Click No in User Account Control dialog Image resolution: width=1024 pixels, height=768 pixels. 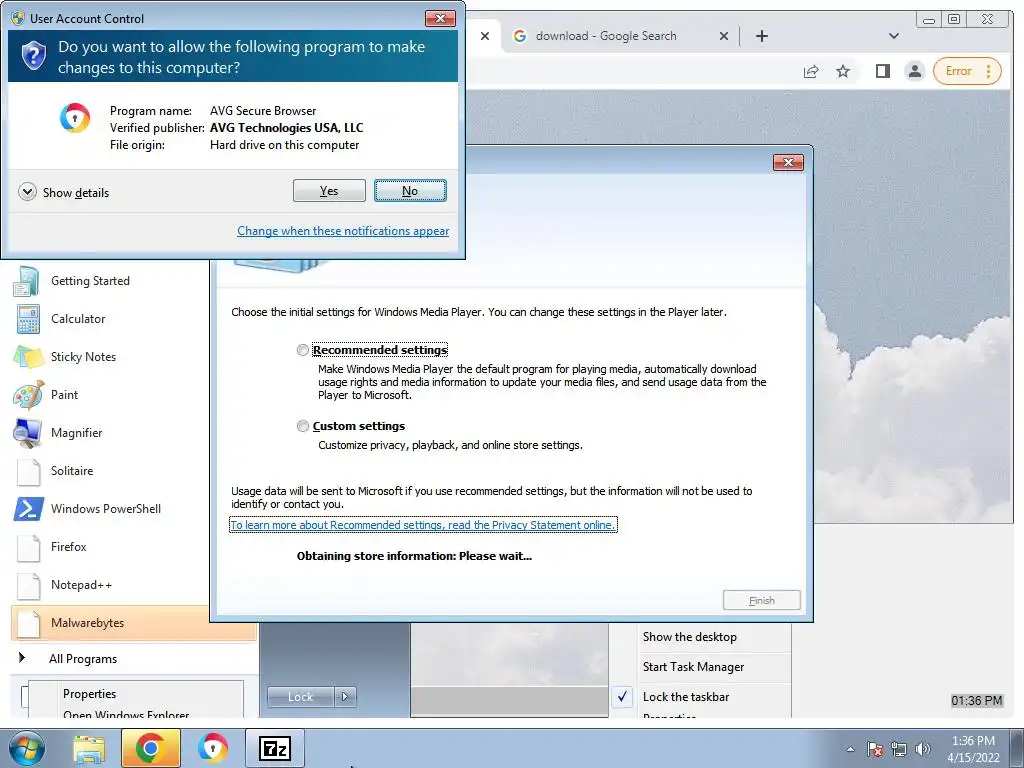pos(410,191)
